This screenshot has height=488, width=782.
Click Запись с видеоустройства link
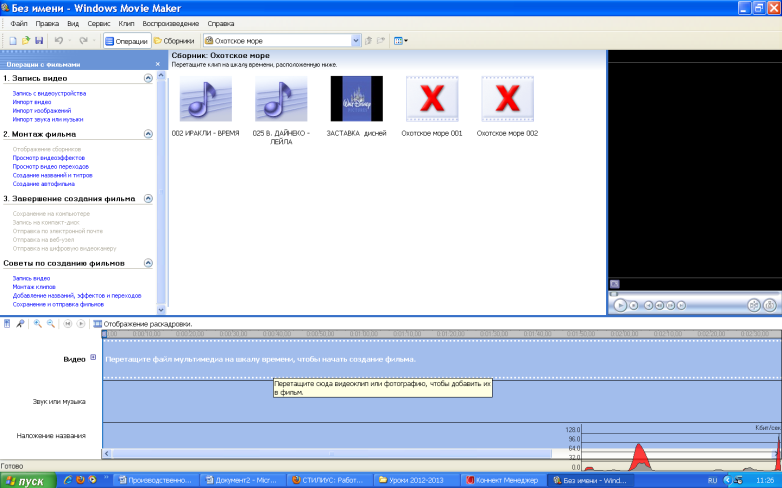point(49,93)
